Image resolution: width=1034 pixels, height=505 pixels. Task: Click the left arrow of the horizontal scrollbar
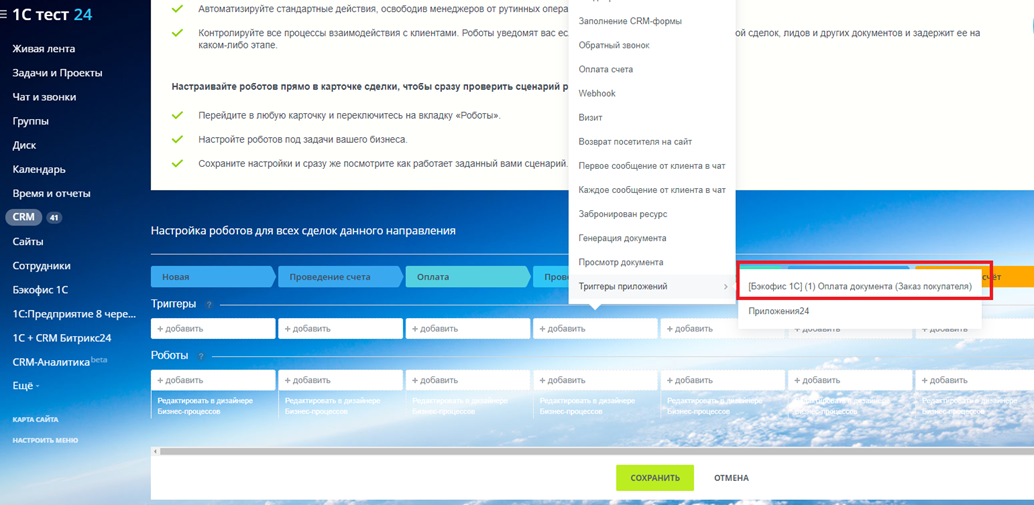click(155, 452)
